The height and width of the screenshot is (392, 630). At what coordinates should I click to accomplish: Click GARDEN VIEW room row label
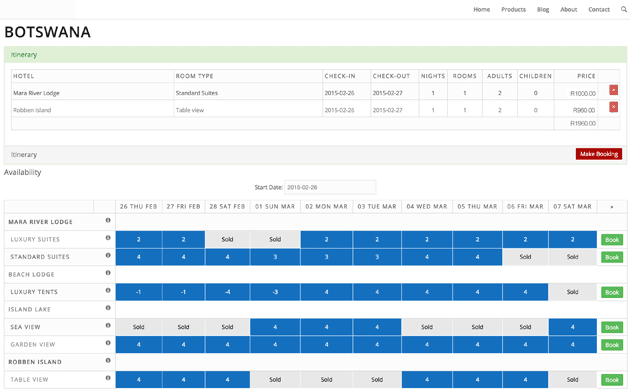(33, 345)
